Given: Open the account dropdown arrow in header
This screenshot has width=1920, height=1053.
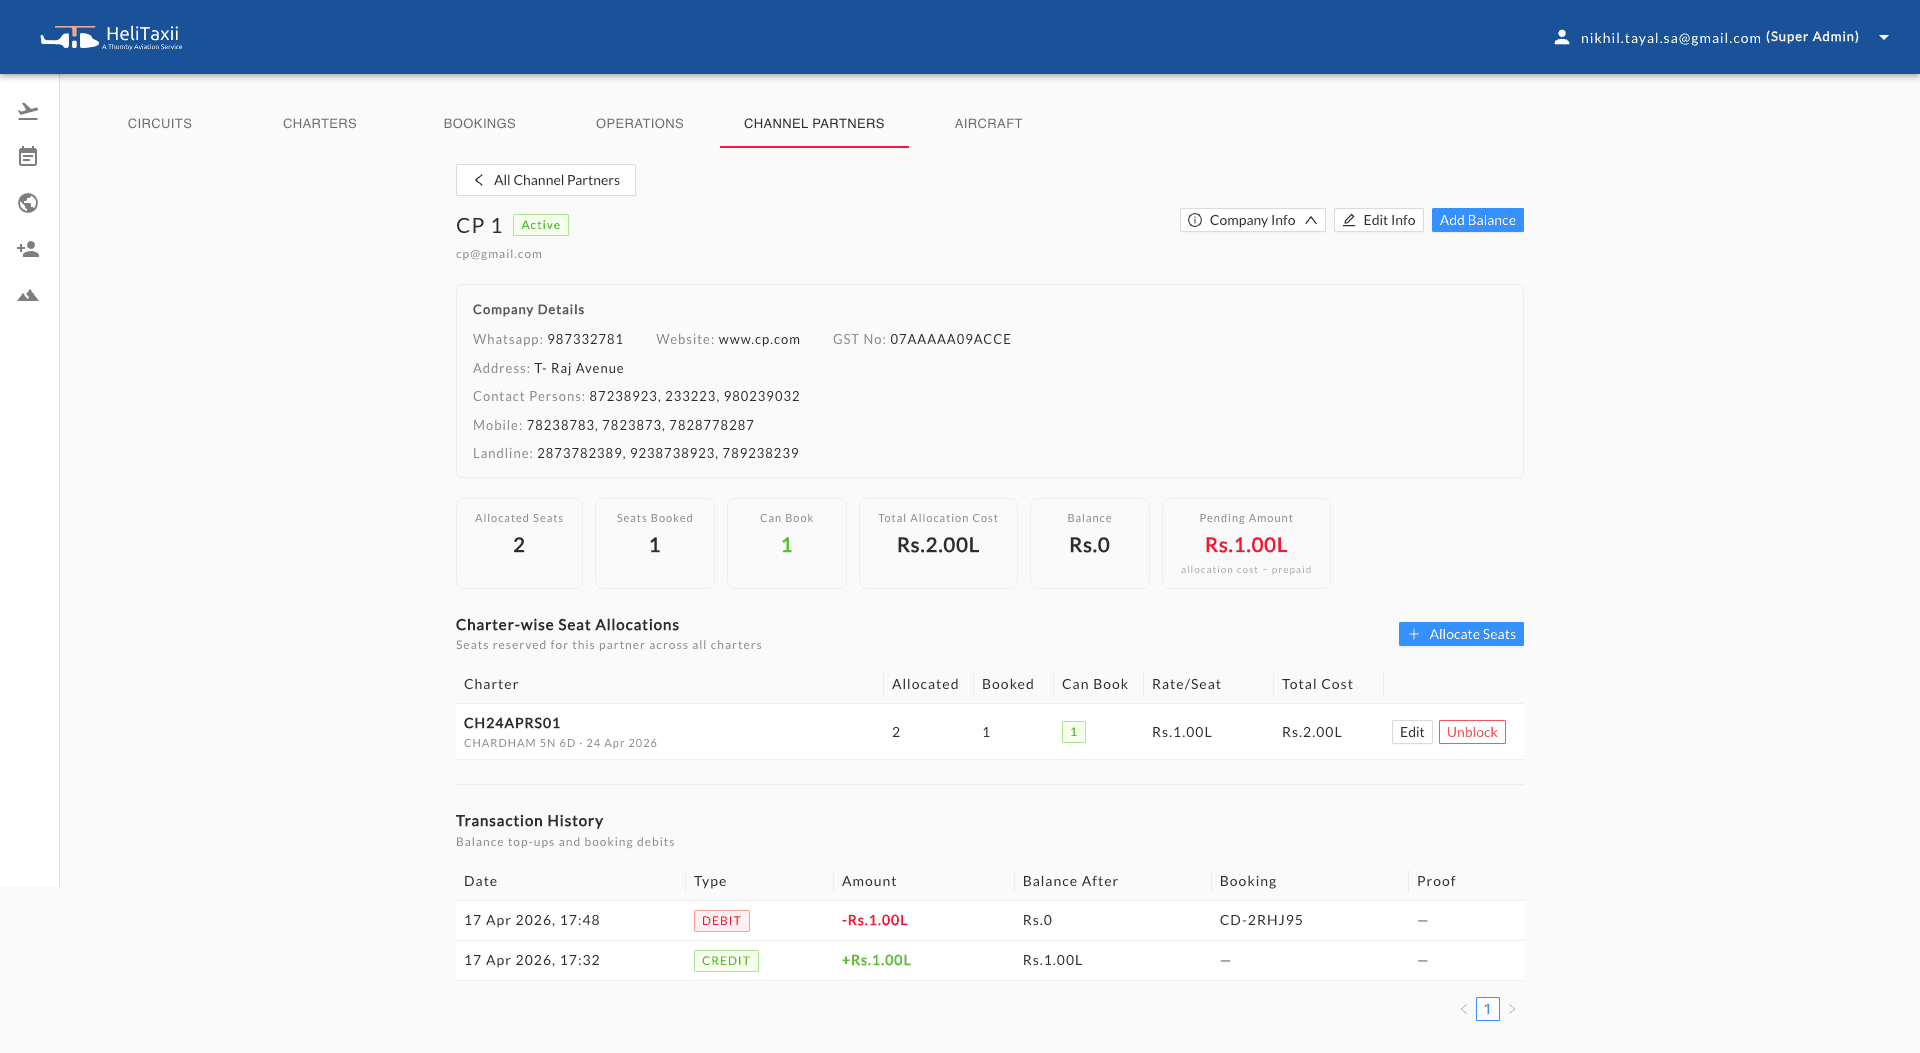Looking at the screenshot, I should tap(1884, 37).
